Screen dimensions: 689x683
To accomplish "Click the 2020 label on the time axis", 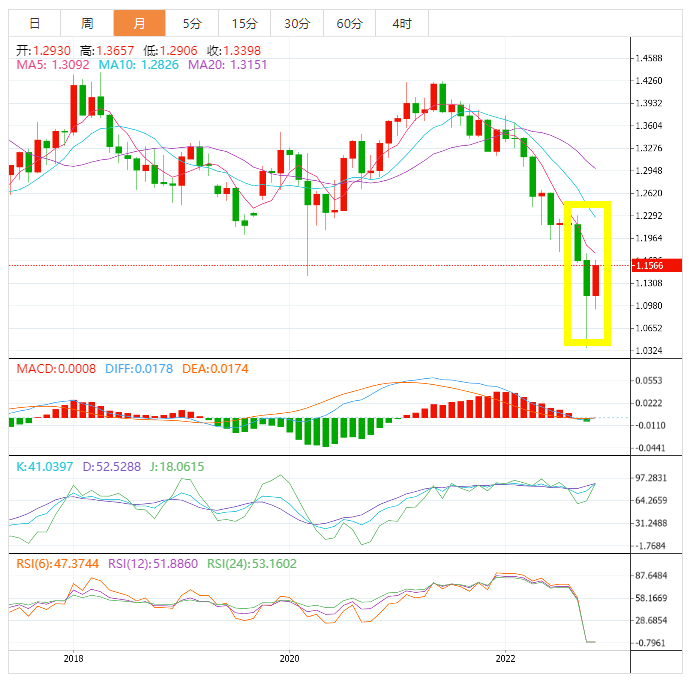I will pyautogui.click(x=289, y=658).
